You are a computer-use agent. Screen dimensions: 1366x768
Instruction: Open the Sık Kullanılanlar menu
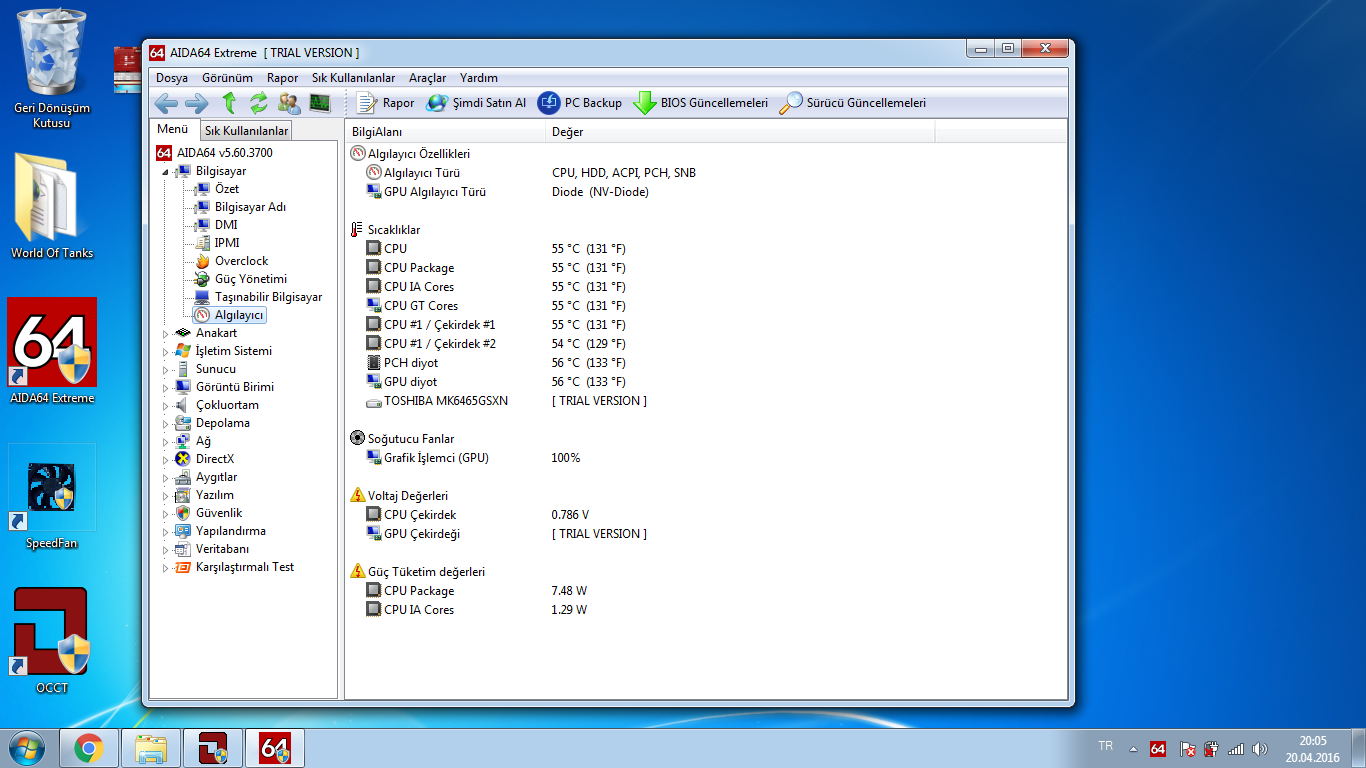click(x=353, y=78)
